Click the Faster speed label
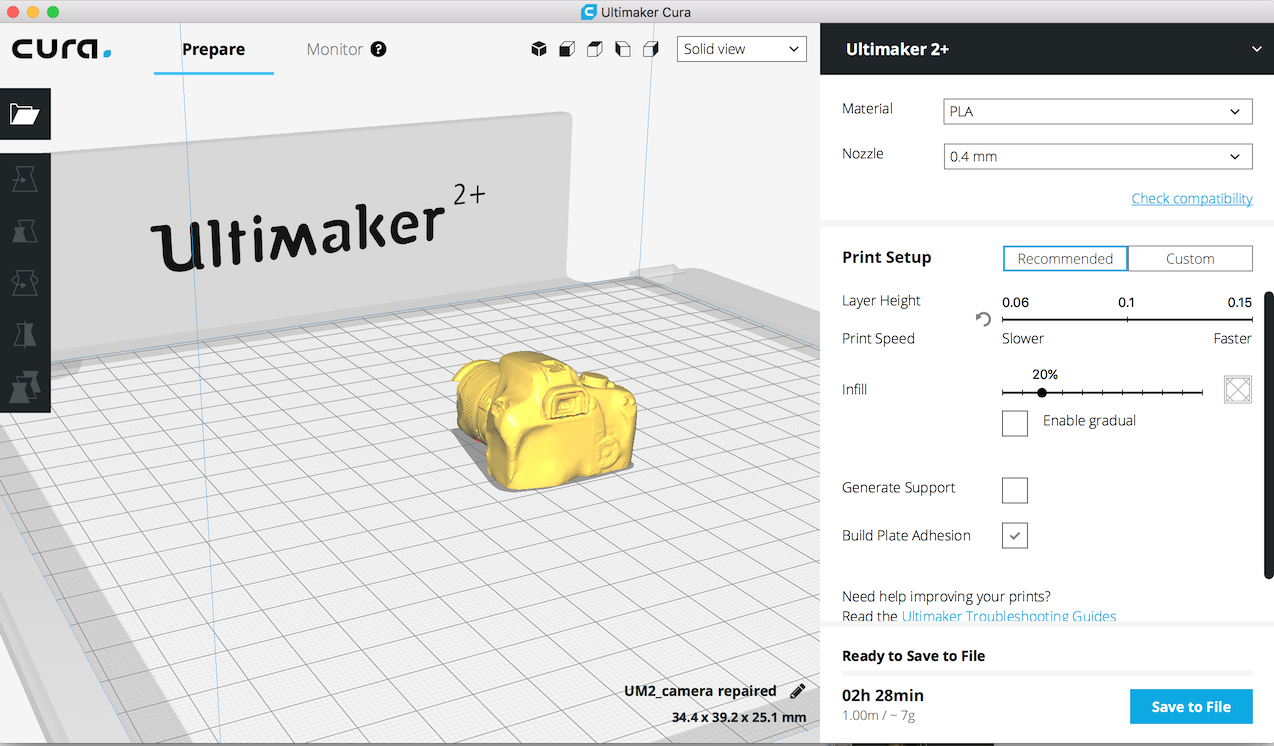The image size is (1274, 746). pyautogui.click(x=1232, y=339)
